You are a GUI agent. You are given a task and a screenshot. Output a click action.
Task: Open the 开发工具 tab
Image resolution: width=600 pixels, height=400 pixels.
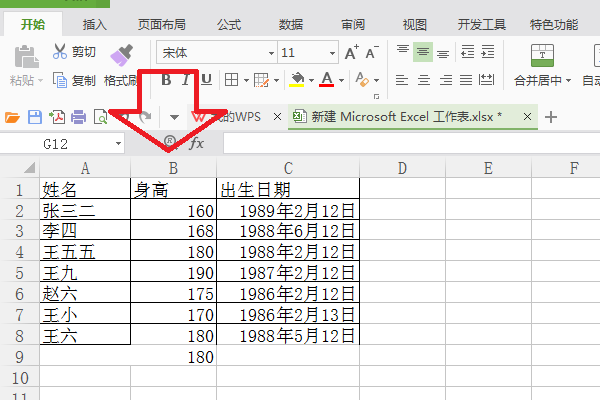click(x=482, y=25)
